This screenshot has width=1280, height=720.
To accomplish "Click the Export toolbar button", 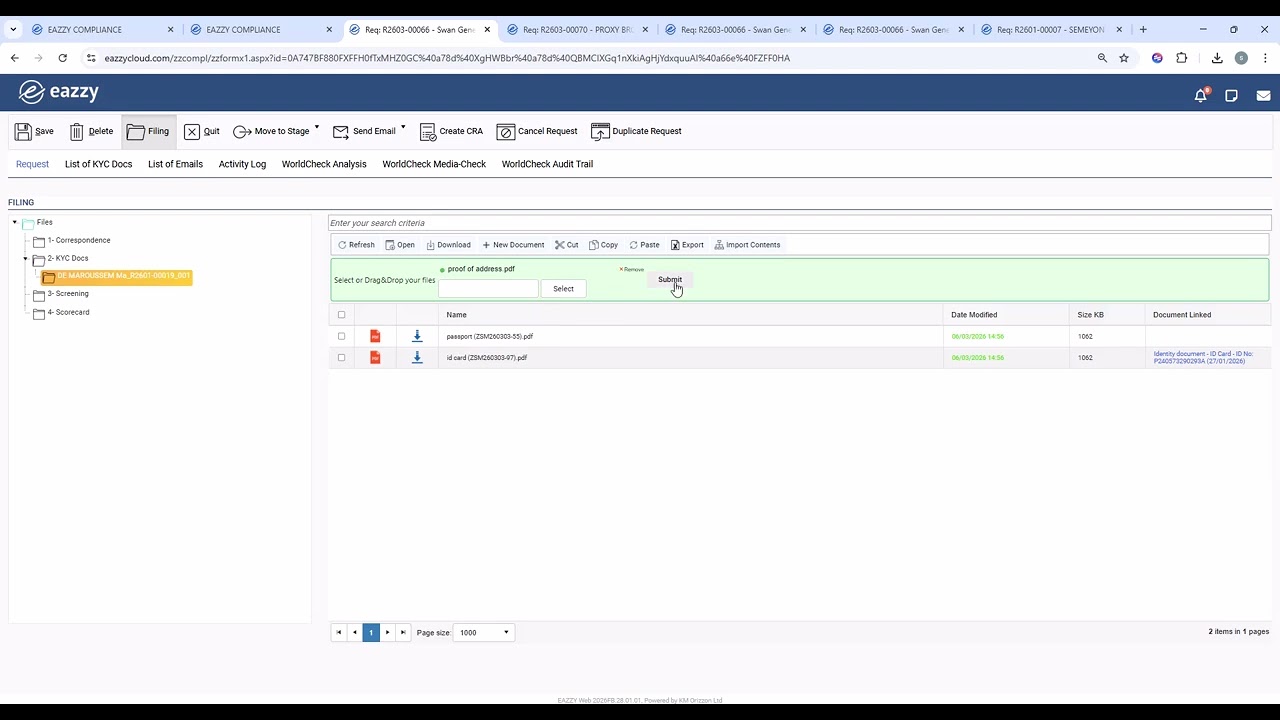I will tap(687, 245).
